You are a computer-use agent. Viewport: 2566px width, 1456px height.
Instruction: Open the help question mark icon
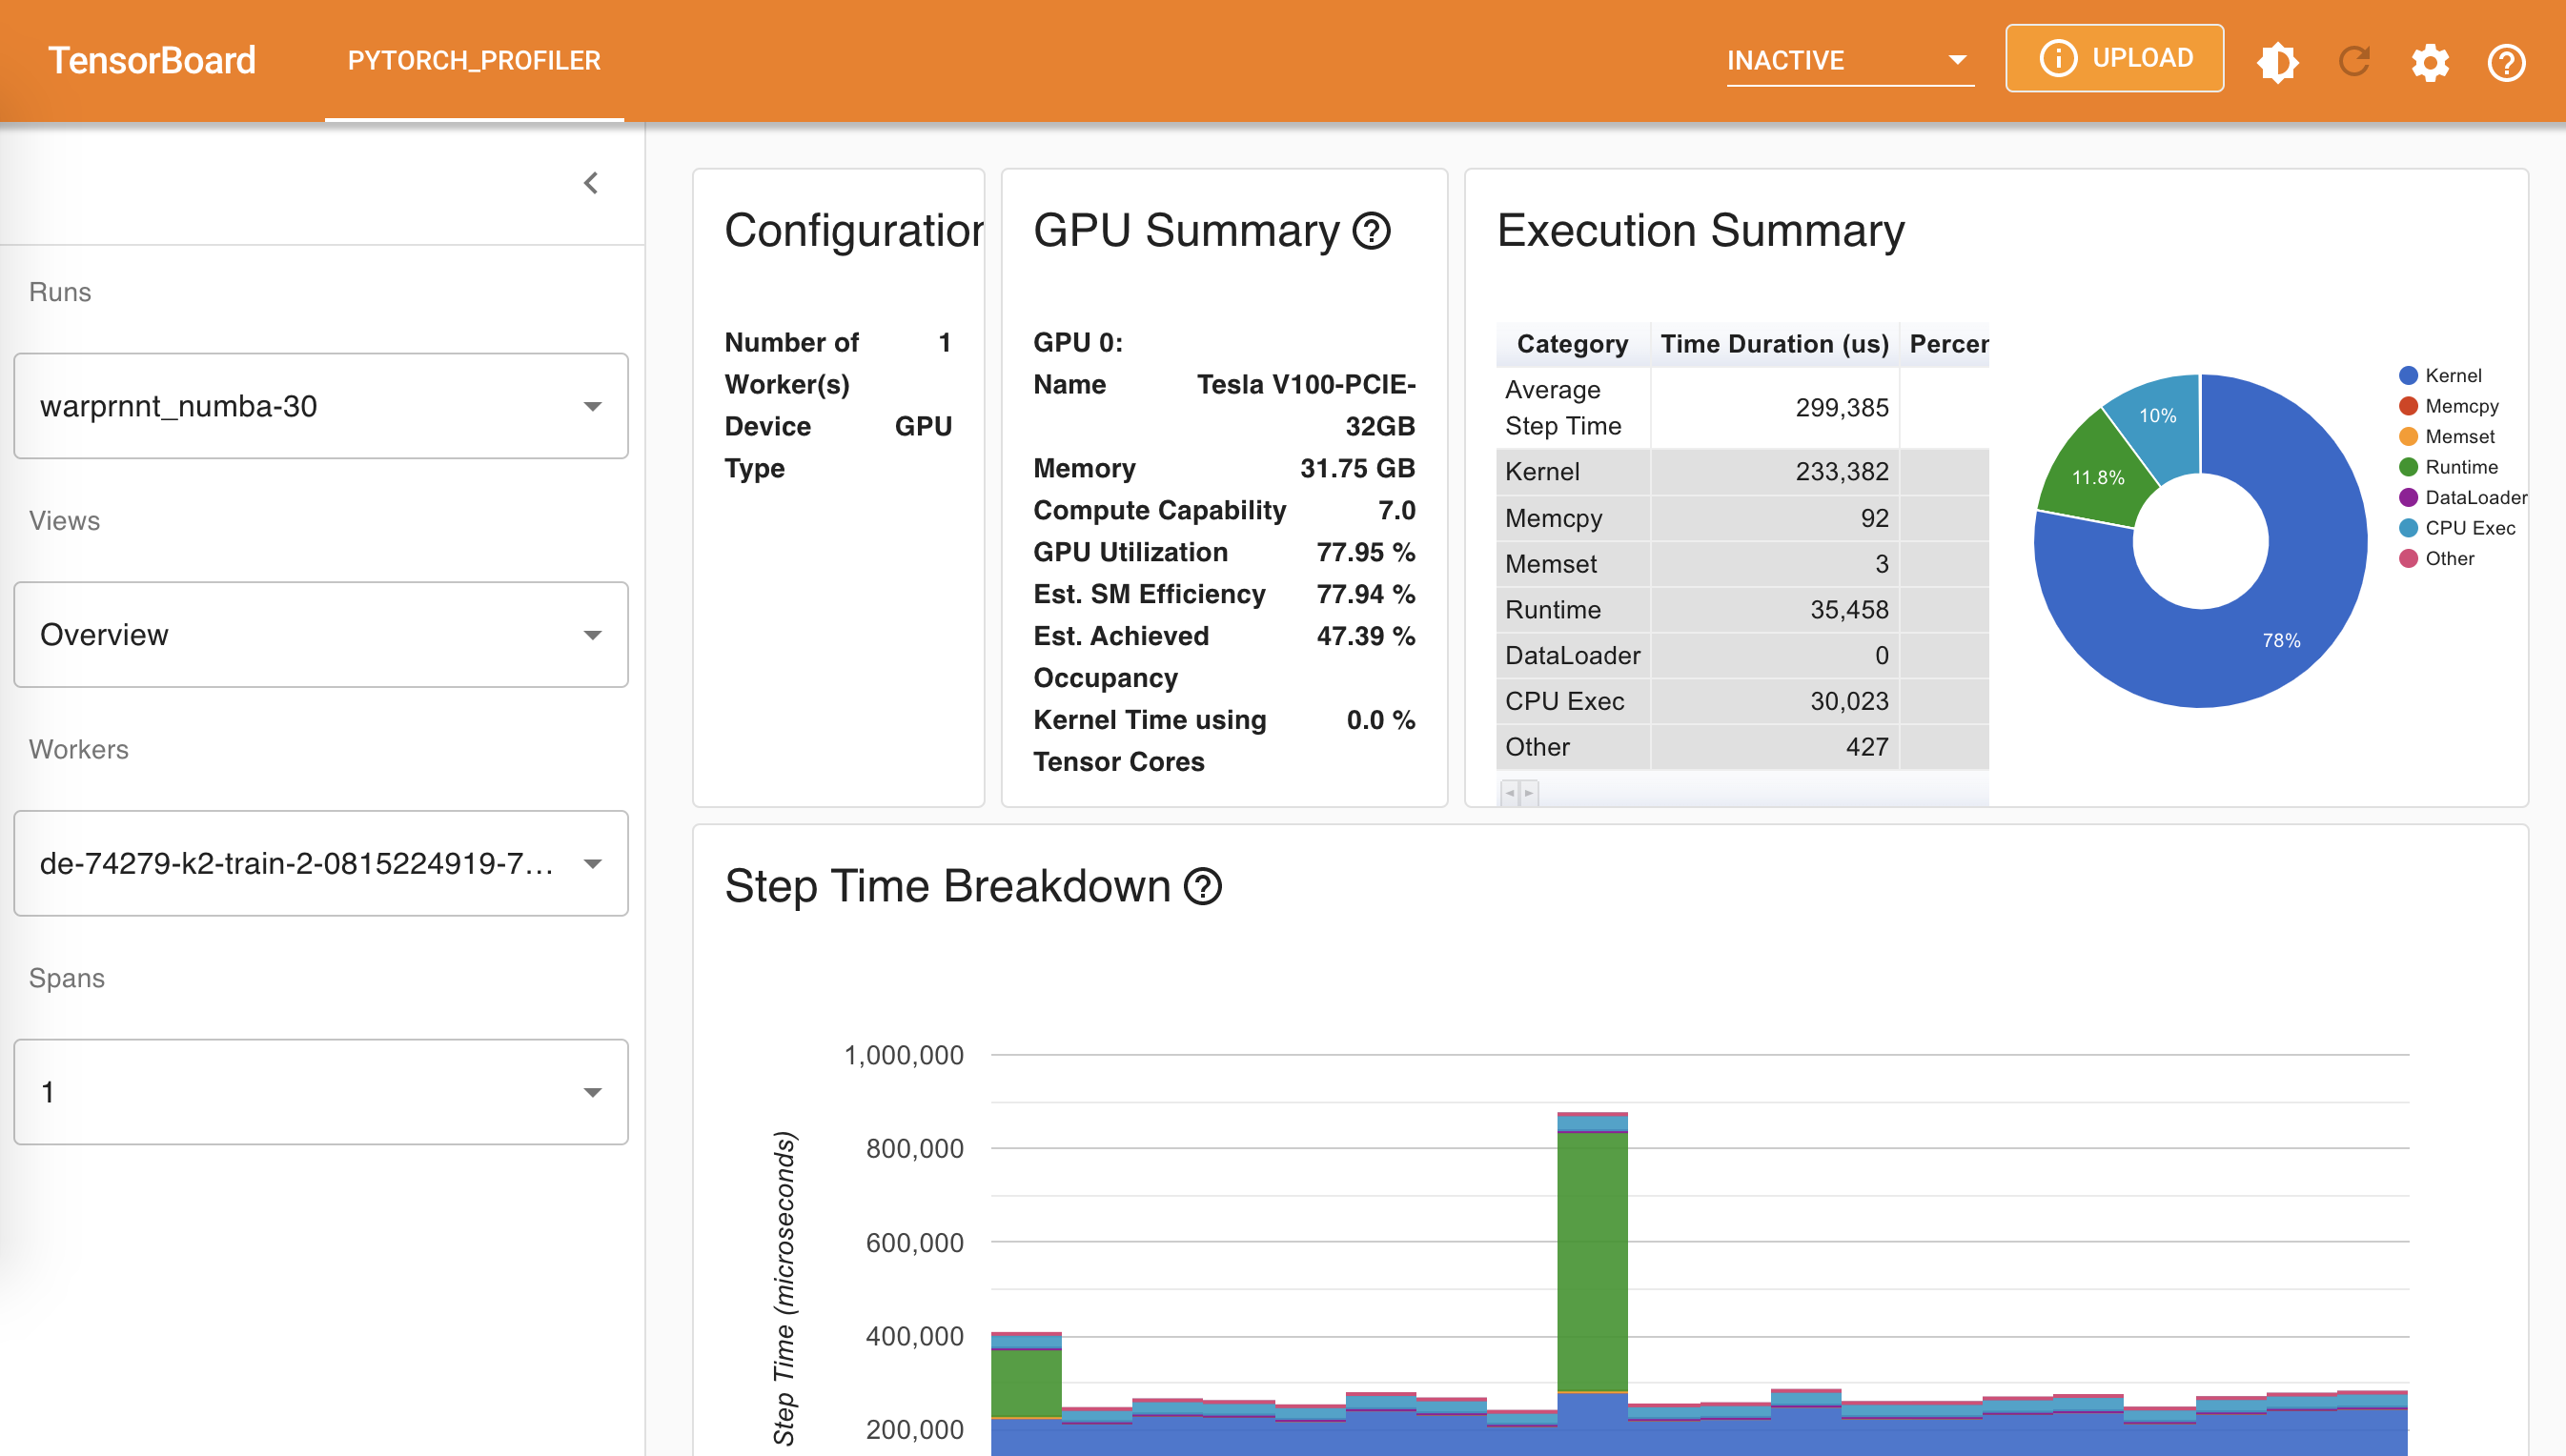[2506, 62]
